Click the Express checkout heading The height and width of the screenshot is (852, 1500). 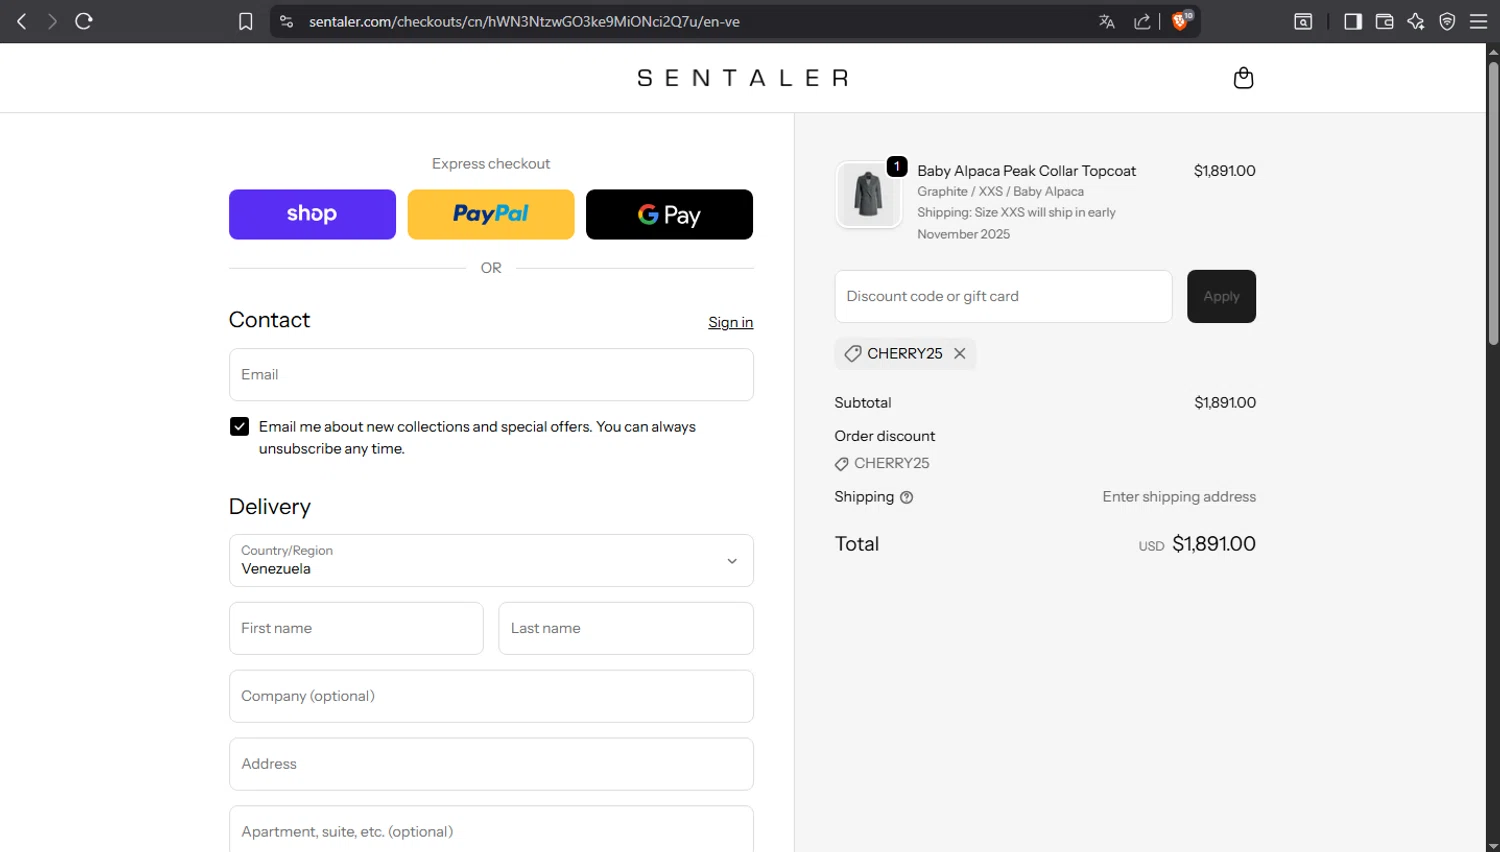coord(491,164)
